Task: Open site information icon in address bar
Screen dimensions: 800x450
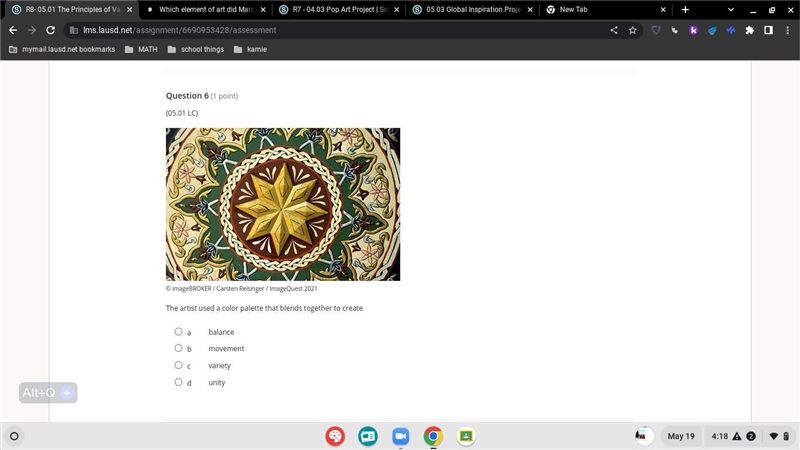Action: pos(74,30)
